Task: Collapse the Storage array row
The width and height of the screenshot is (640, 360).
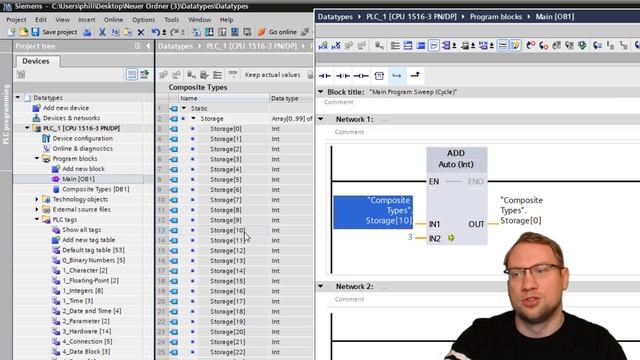Action: coord(193,118)
